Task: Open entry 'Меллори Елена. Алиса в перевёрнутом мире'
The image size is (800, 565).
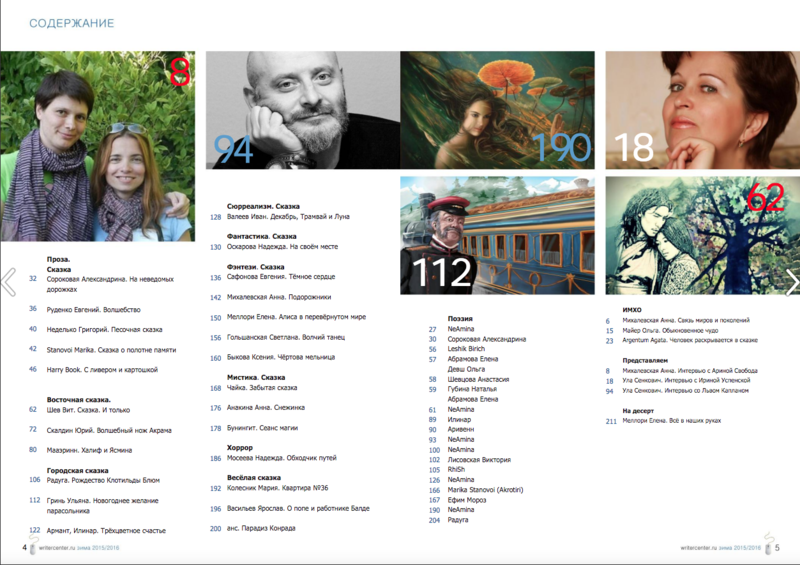Action: point(296,317)
